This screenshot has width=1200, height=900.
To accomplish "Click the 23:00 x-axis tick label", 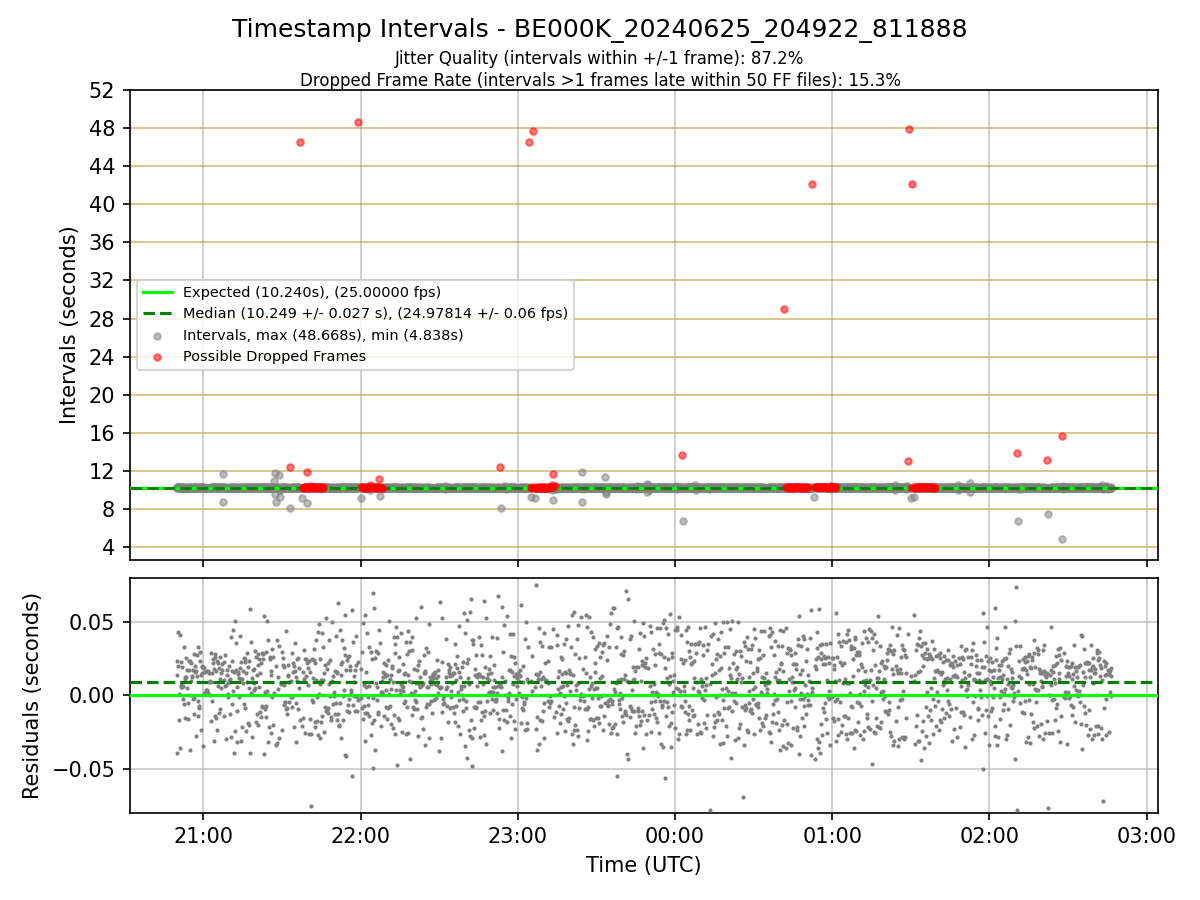I will pos(517,834).
